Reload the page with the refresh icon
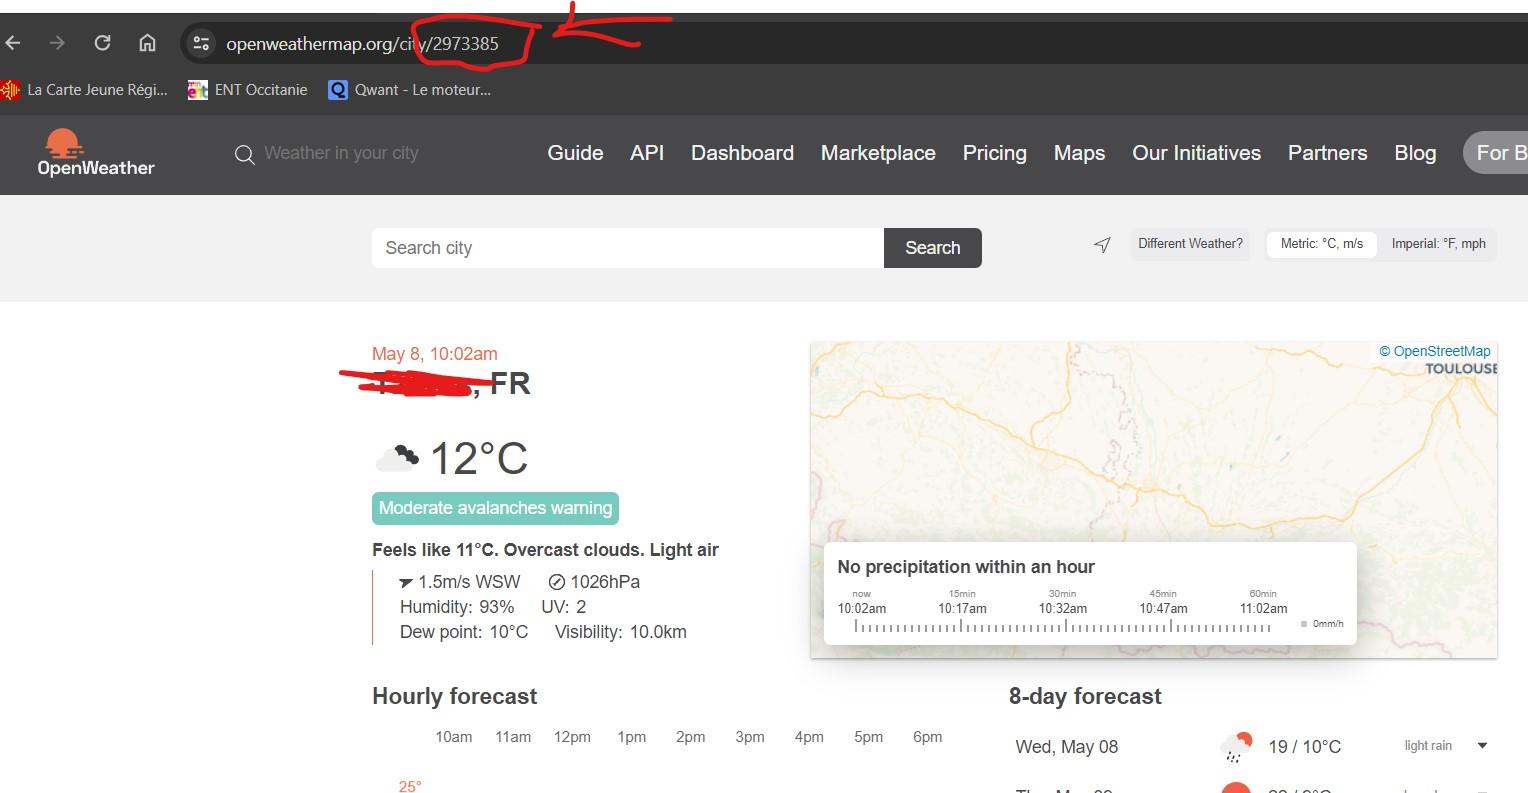 click(102, 43)
